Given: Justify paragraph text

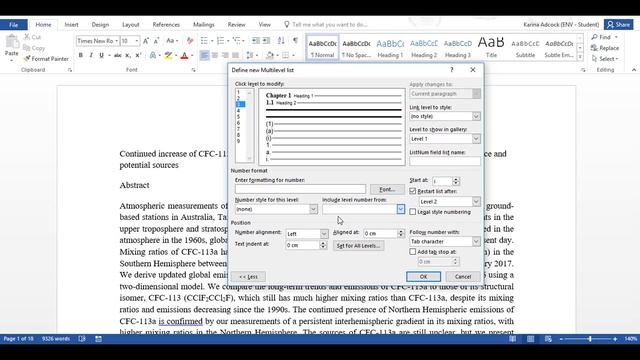Looking at the screenshot, I should 236,55.
